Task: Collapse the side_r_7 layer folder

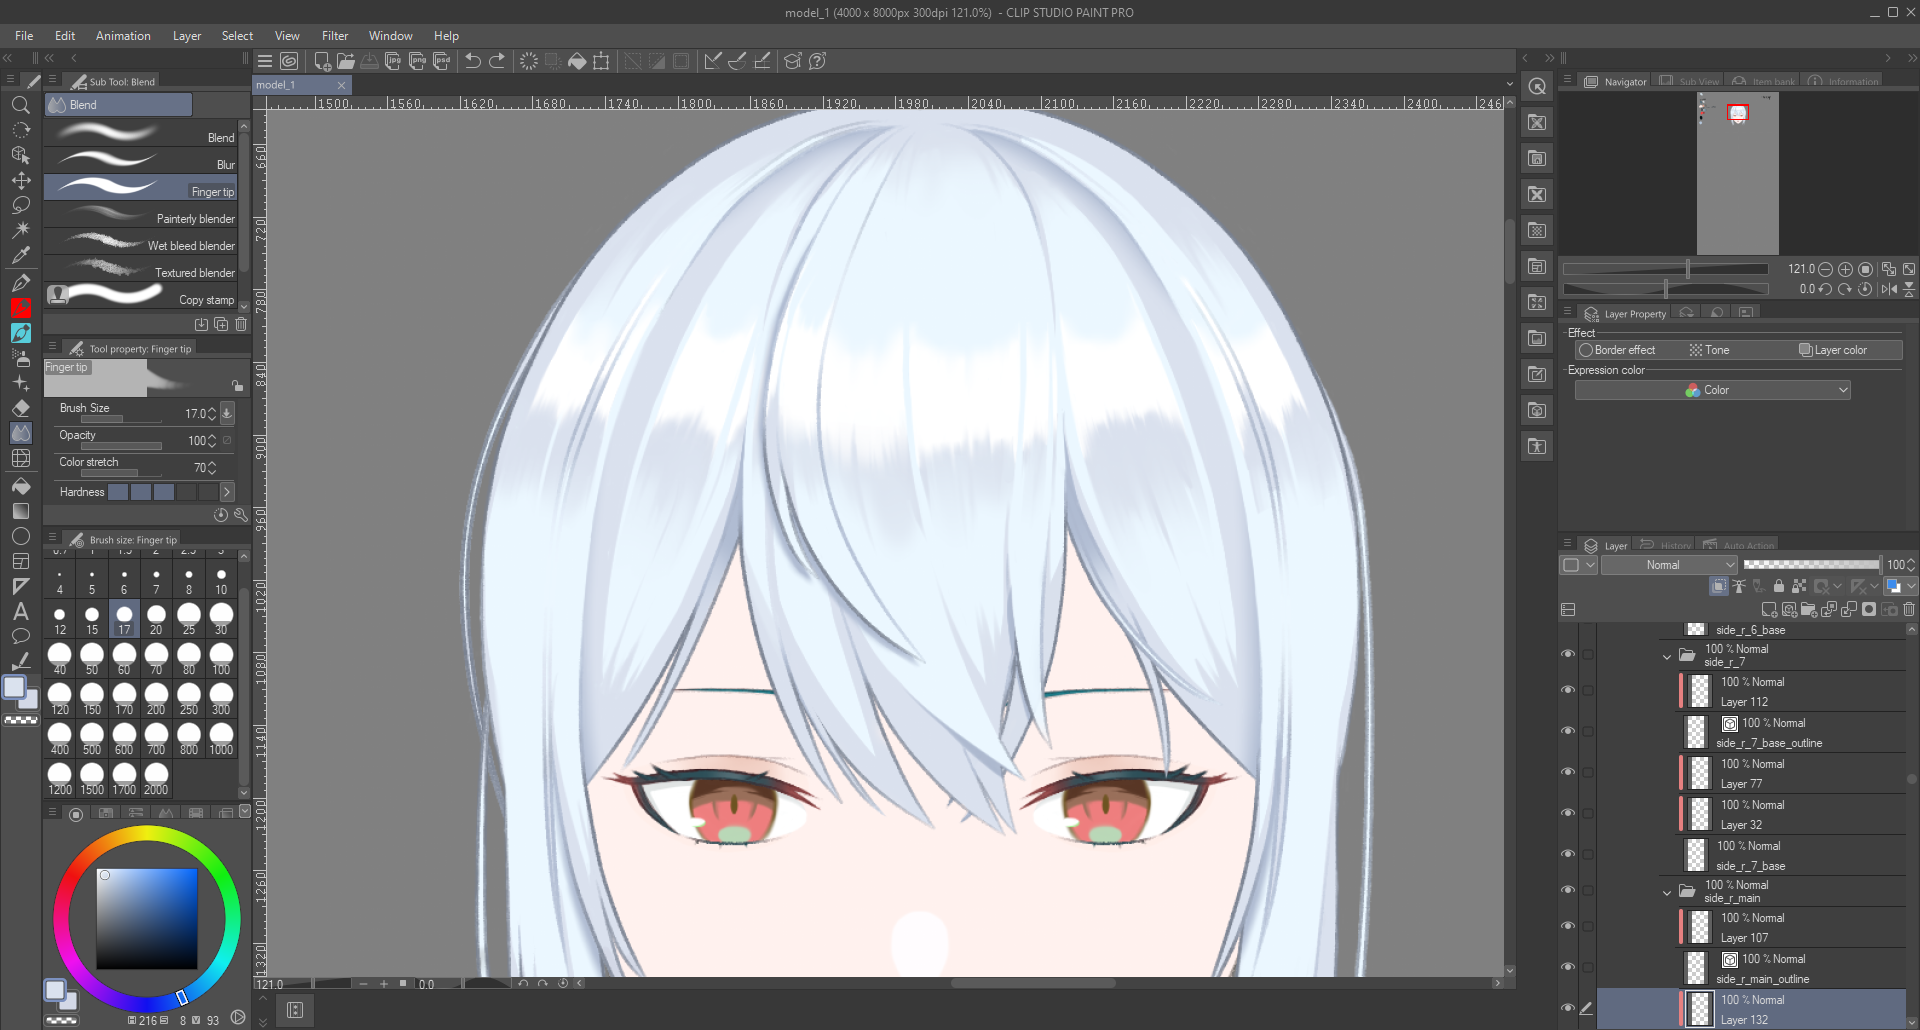Action: 1666,657
